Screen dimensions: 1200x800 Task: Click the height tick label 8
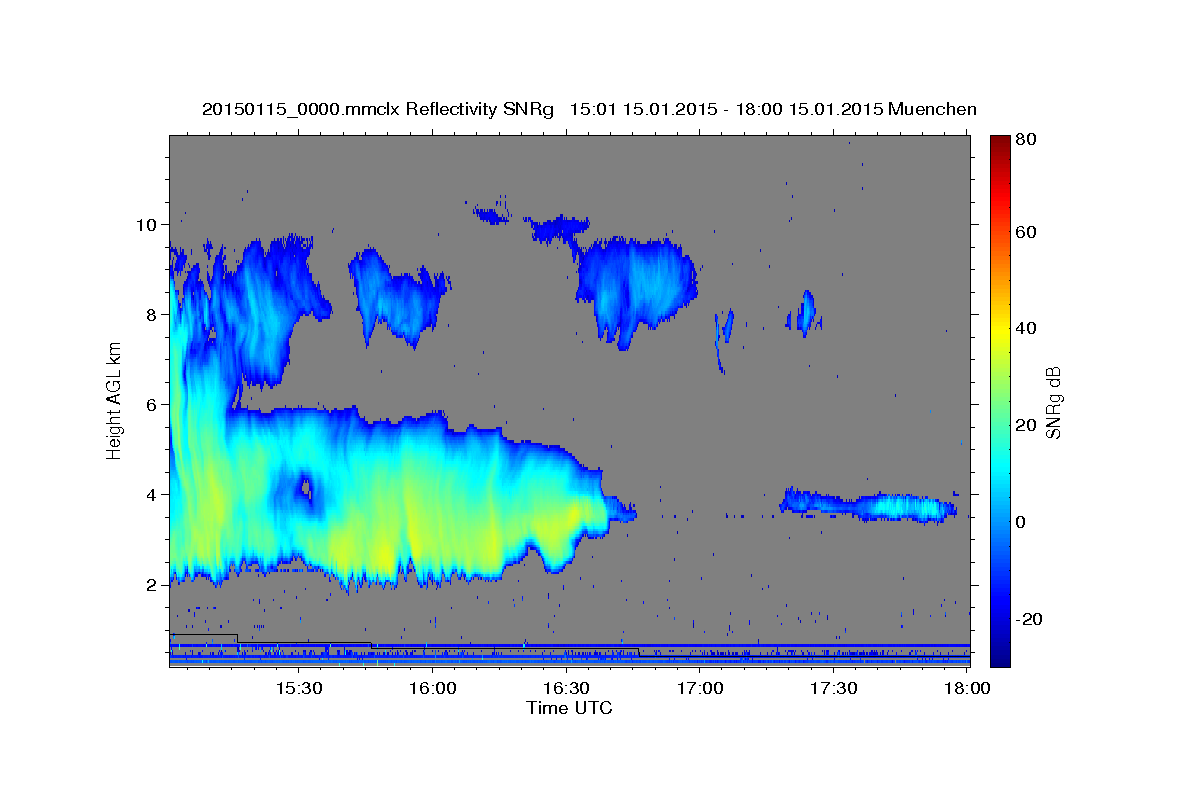coord(152,314)
